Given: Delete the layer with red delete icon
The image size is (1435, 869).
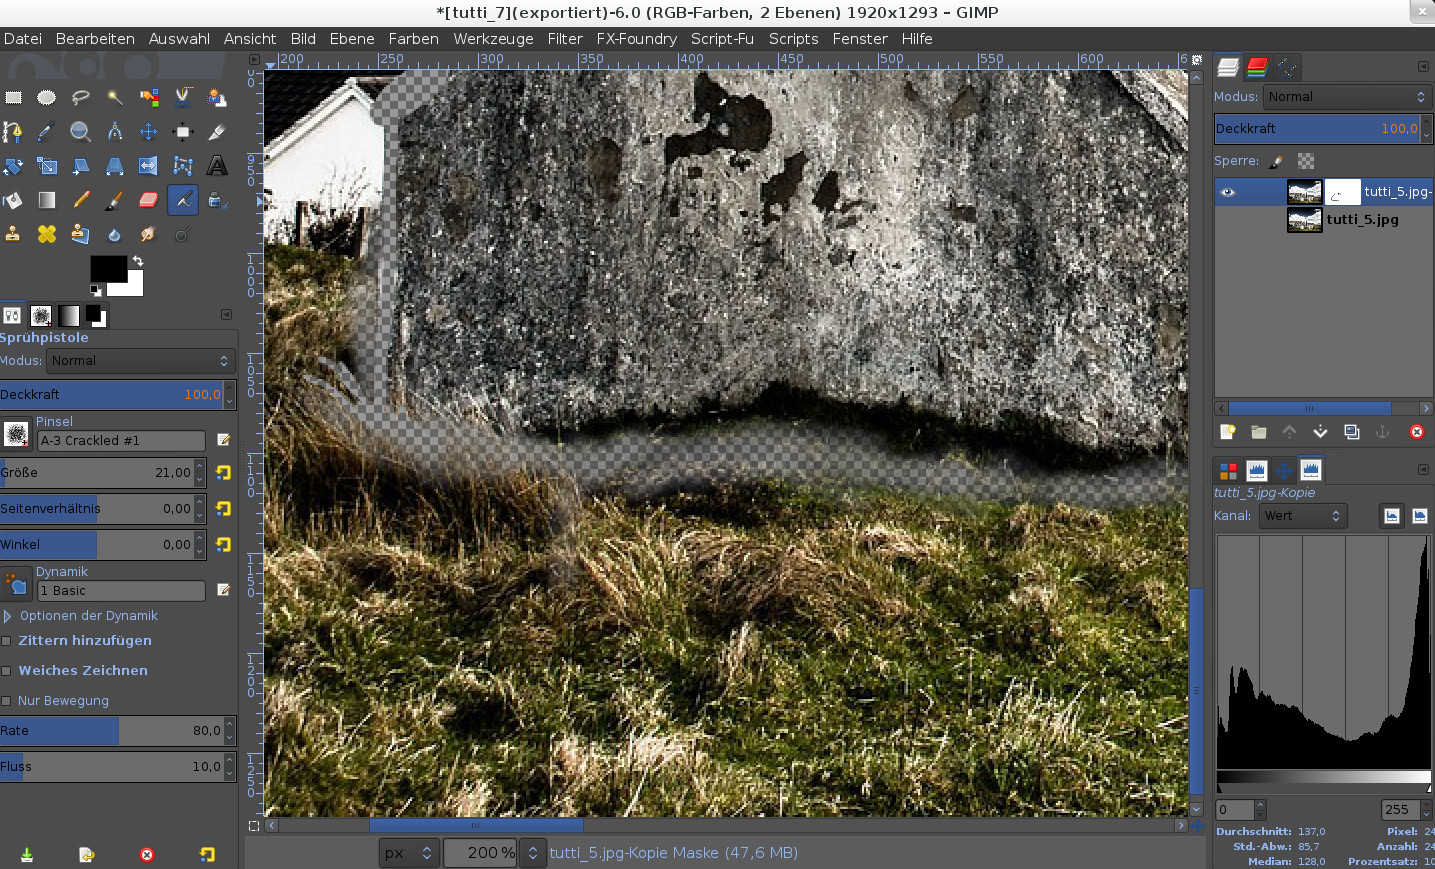Looking at the screenshot, I should (x=1416, y=432).
